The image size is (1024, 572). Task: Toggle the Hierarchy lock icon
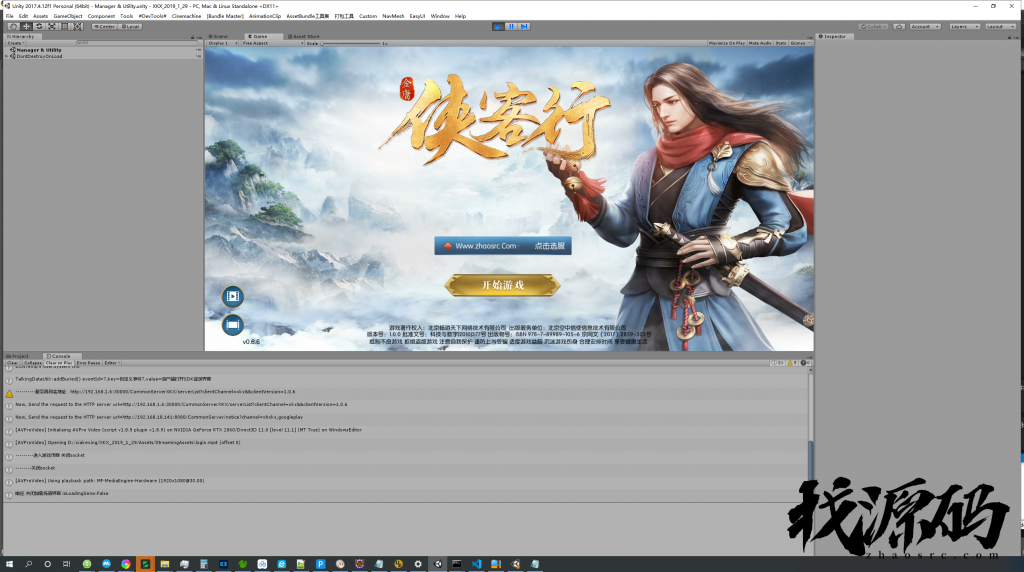(x=192, y=37)
